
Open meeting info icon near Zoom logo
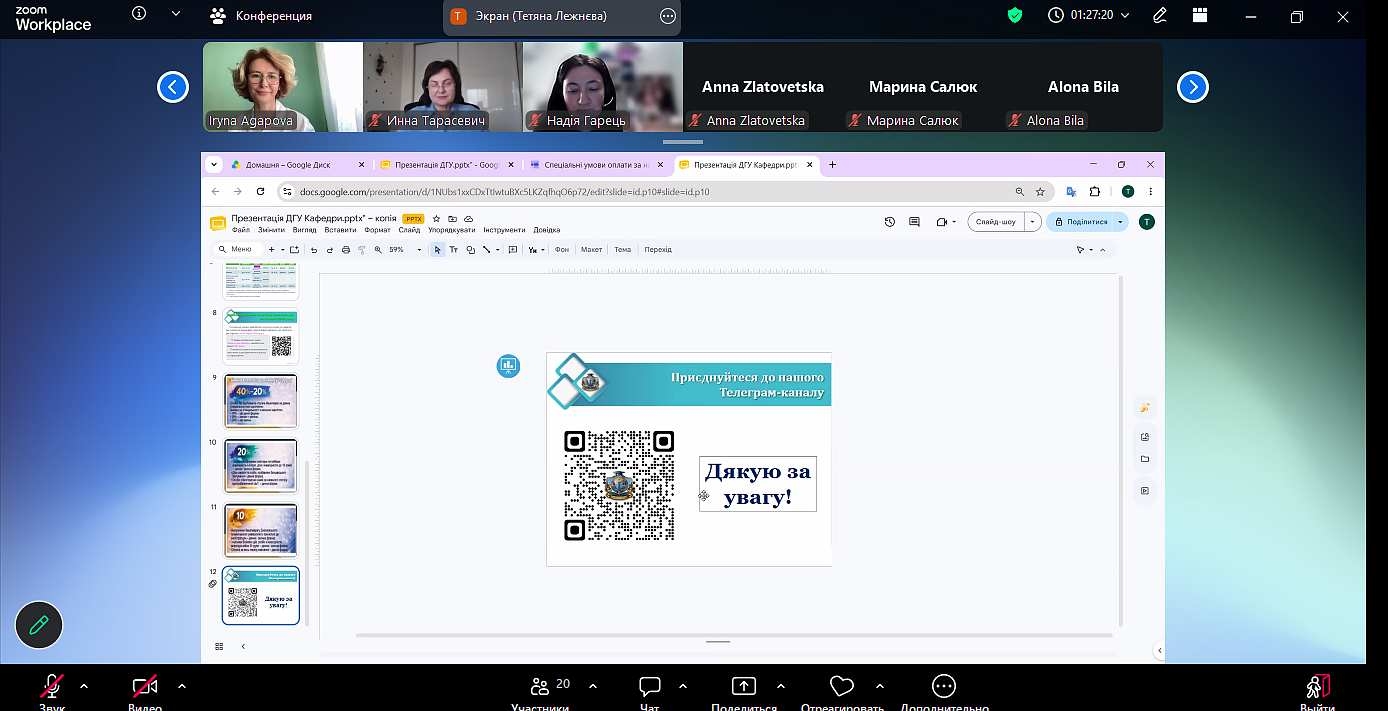coord(139,14)
